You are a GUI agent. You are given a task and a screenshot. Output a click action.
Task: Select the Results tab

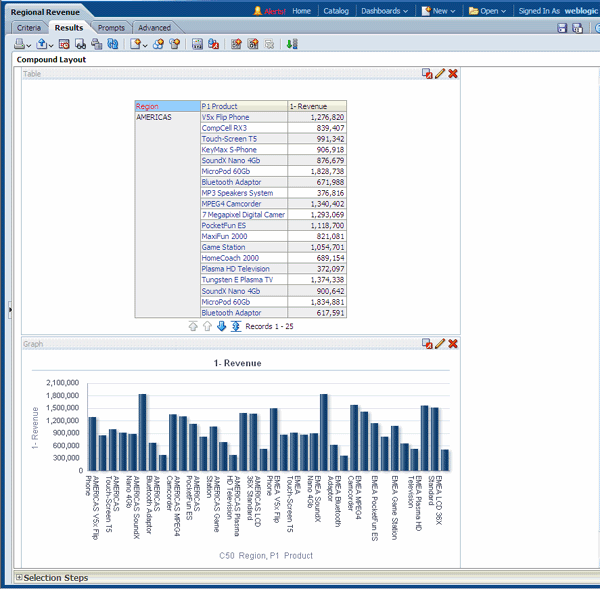click(x=69, y=28)
